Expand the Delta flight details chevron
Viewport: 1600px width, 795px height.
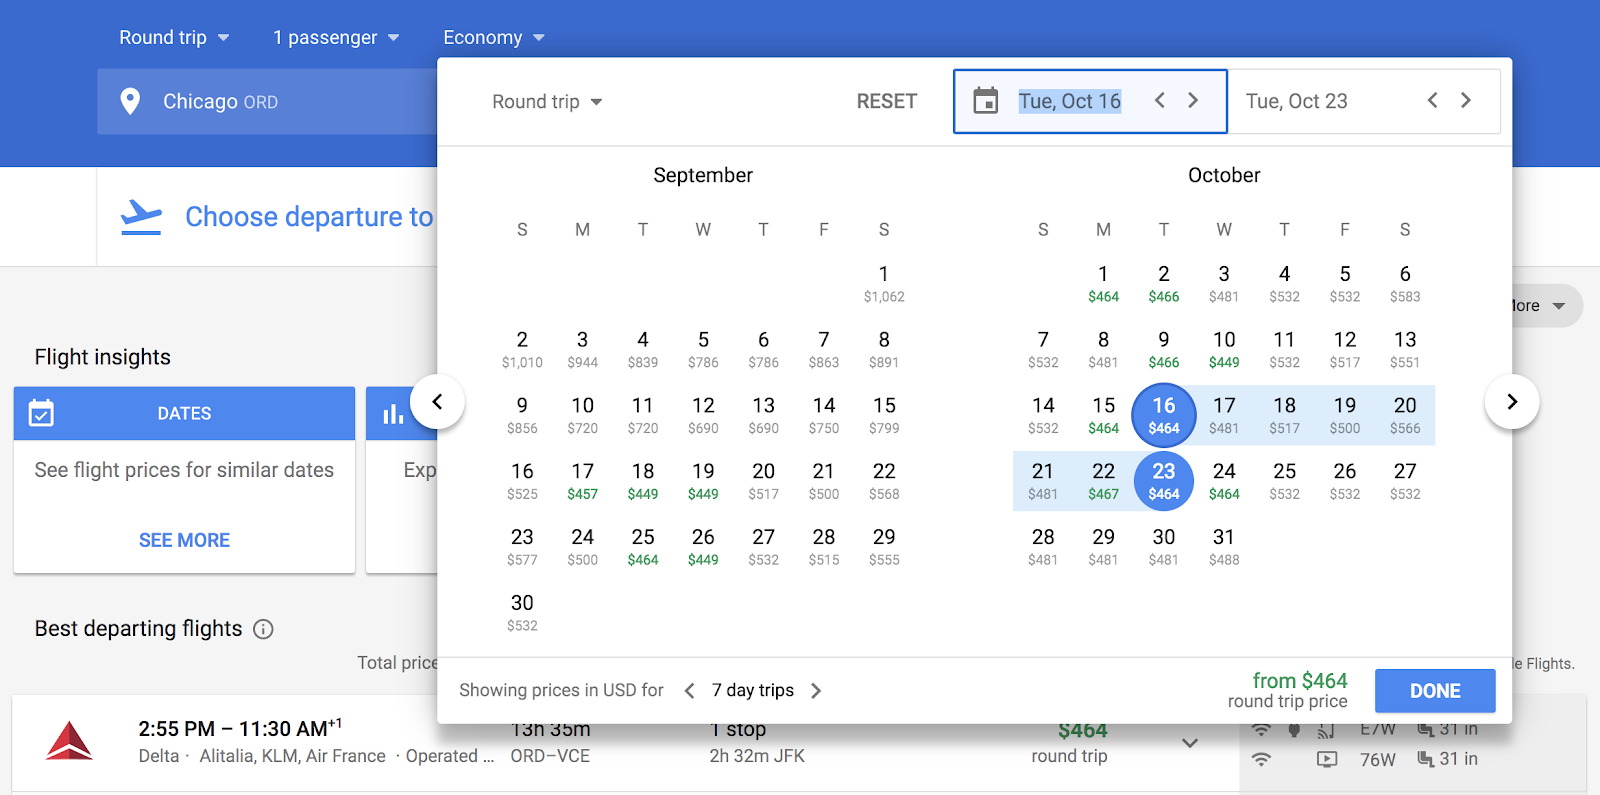tap(1190, 743)
